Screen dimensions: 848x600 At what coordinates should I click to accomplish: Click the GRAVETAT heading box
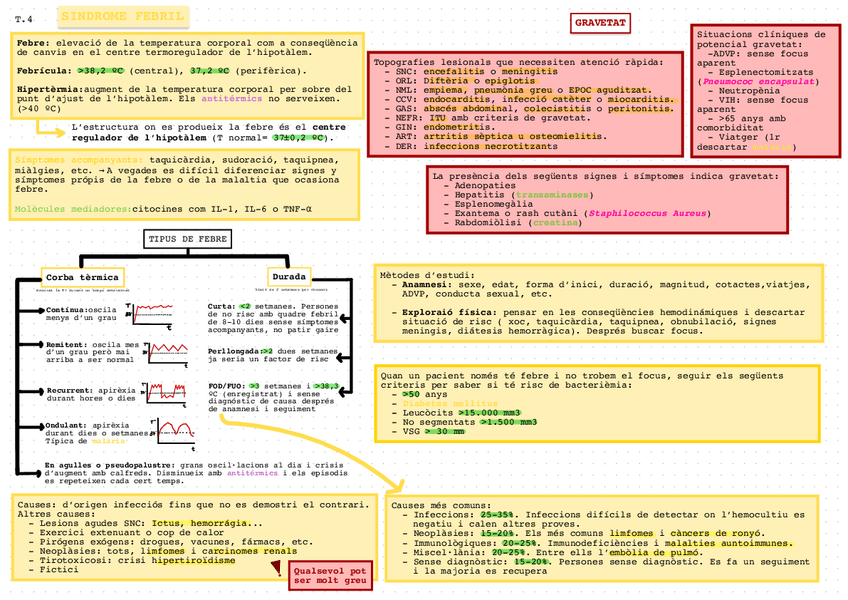point(601,22)
